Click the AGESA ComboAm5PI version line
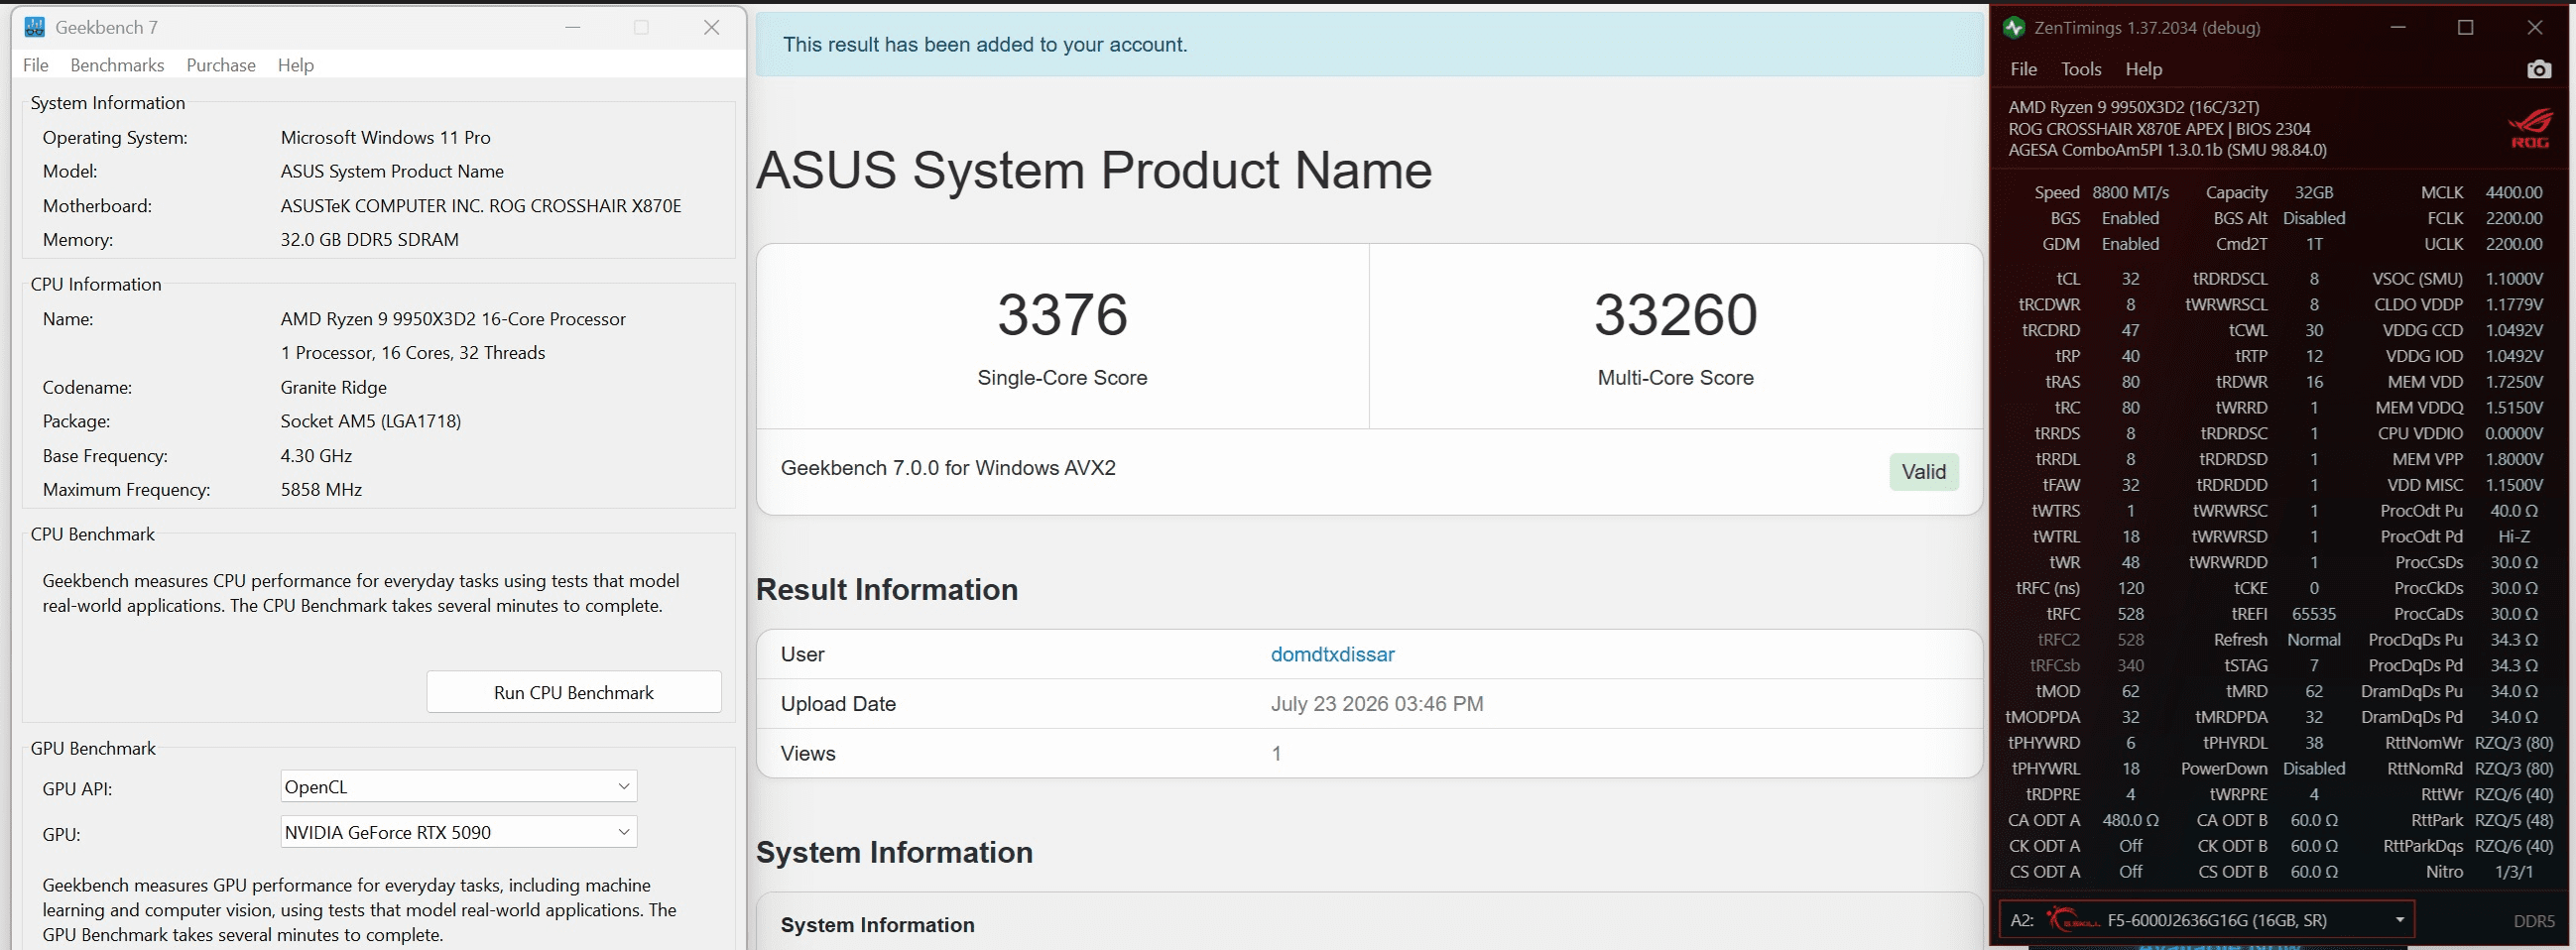Image resolution: width=2576 pixels, height=950 pixels. 2167,150
